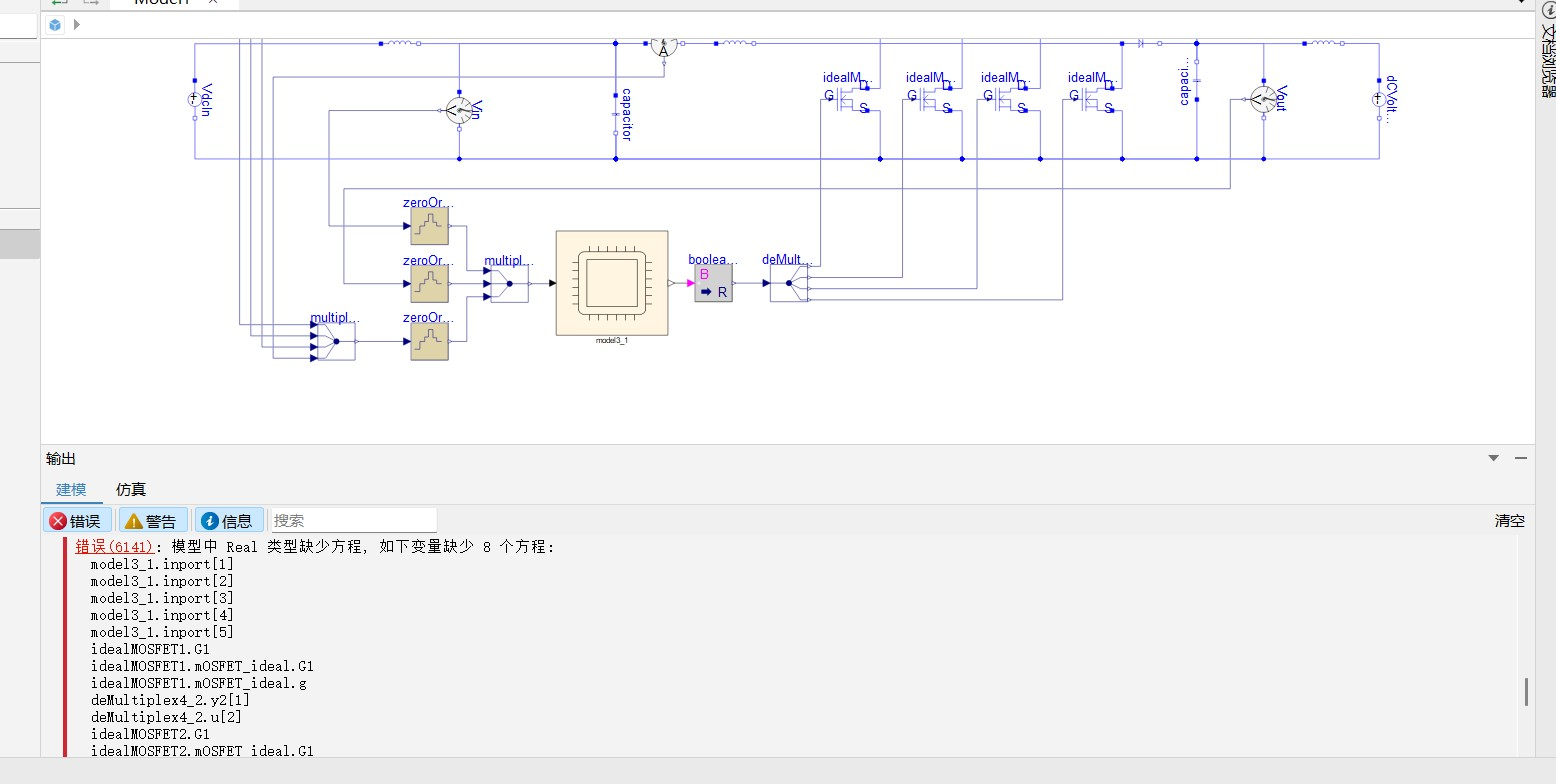Select the capacitor beside Vout
Viewport: 1556px width, 784px height.
(1196, 81)
